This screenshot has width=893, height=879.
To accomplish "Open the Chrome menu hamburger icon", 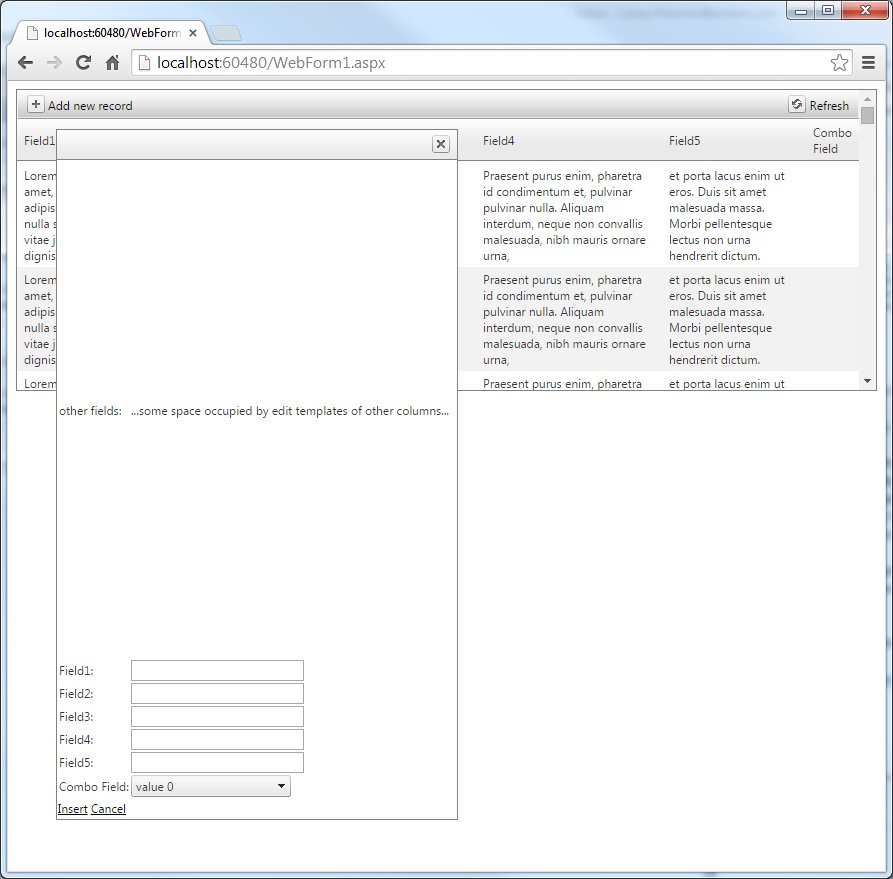I will [x=869, y=63].
